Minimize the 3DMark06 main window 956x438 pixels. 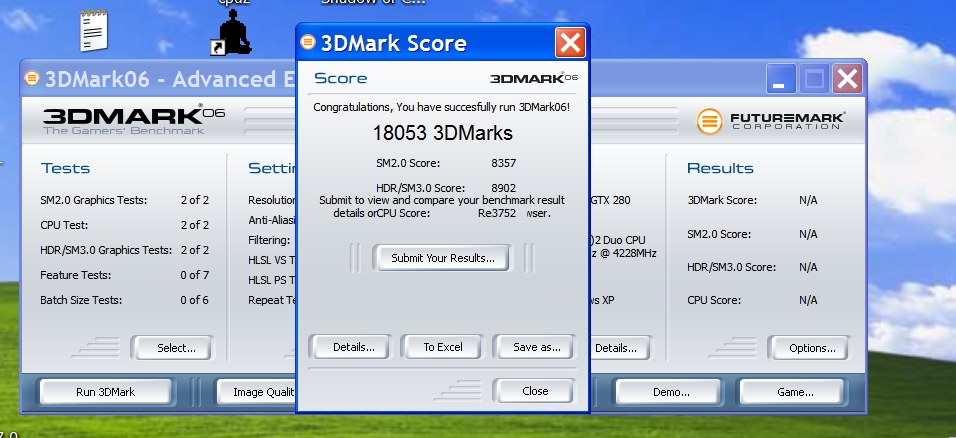(780, 79)
